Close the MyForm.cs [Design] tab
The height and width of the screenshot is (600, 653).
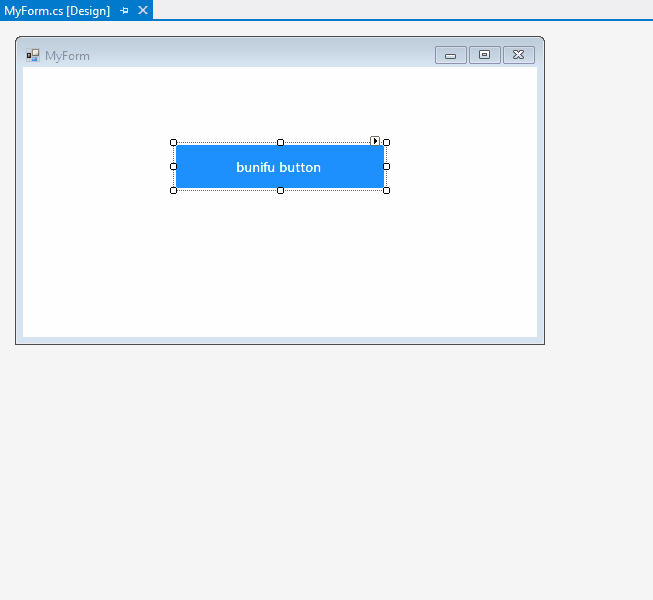[143, 10]
